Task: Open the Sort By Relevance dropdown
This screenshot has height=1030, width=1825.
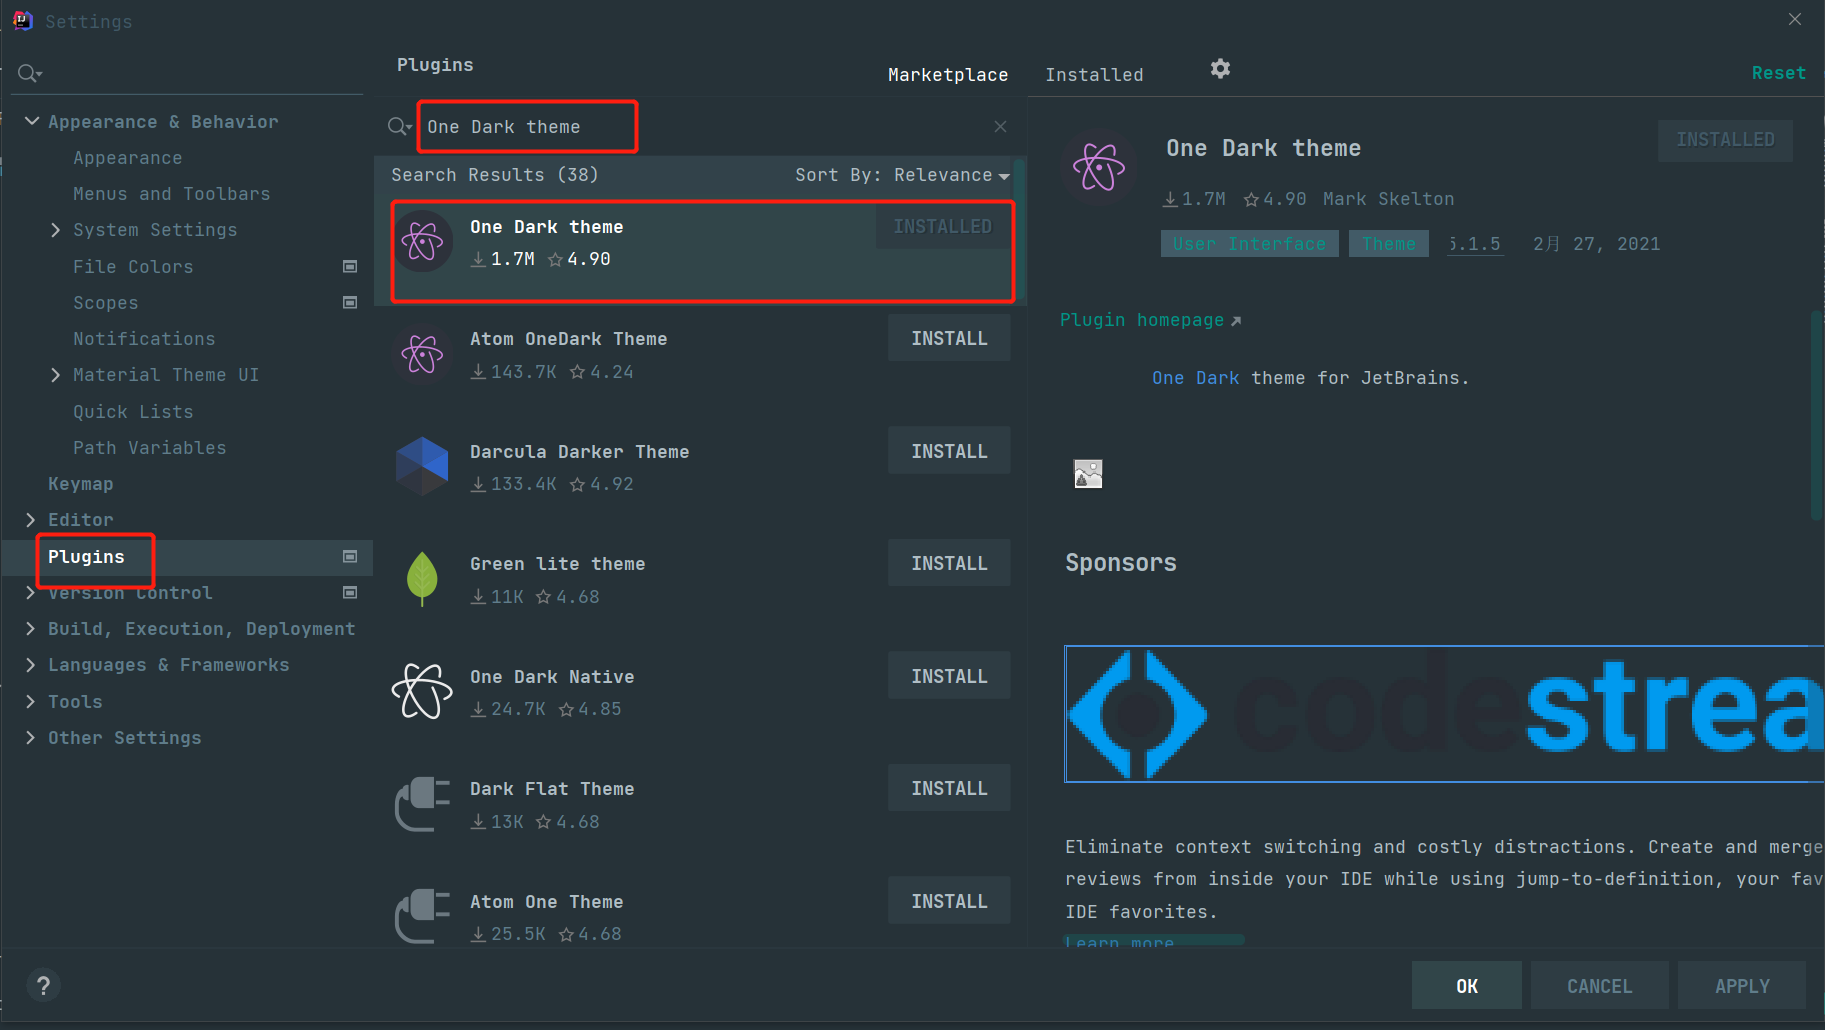Action: coord(902,175)
